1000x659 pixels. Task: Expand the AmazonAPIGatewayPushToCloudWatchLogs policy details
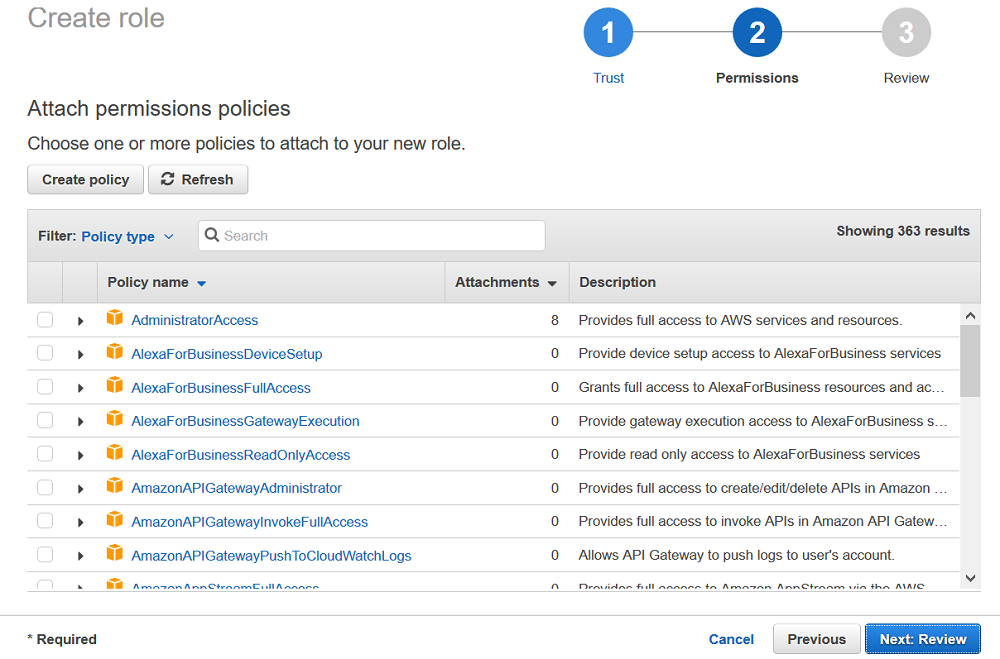pos(80,556)
